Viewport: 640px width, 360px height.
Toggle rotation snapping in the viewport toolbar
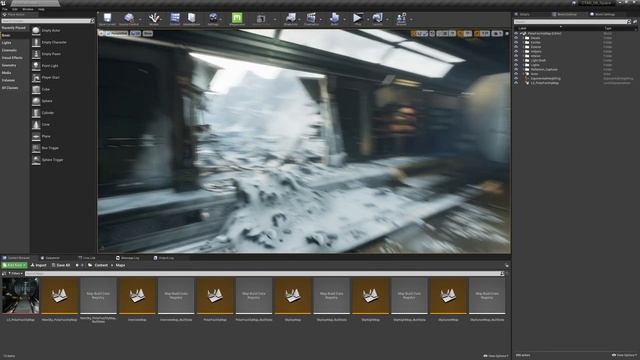pyautogui.click(x=460, y=33)
